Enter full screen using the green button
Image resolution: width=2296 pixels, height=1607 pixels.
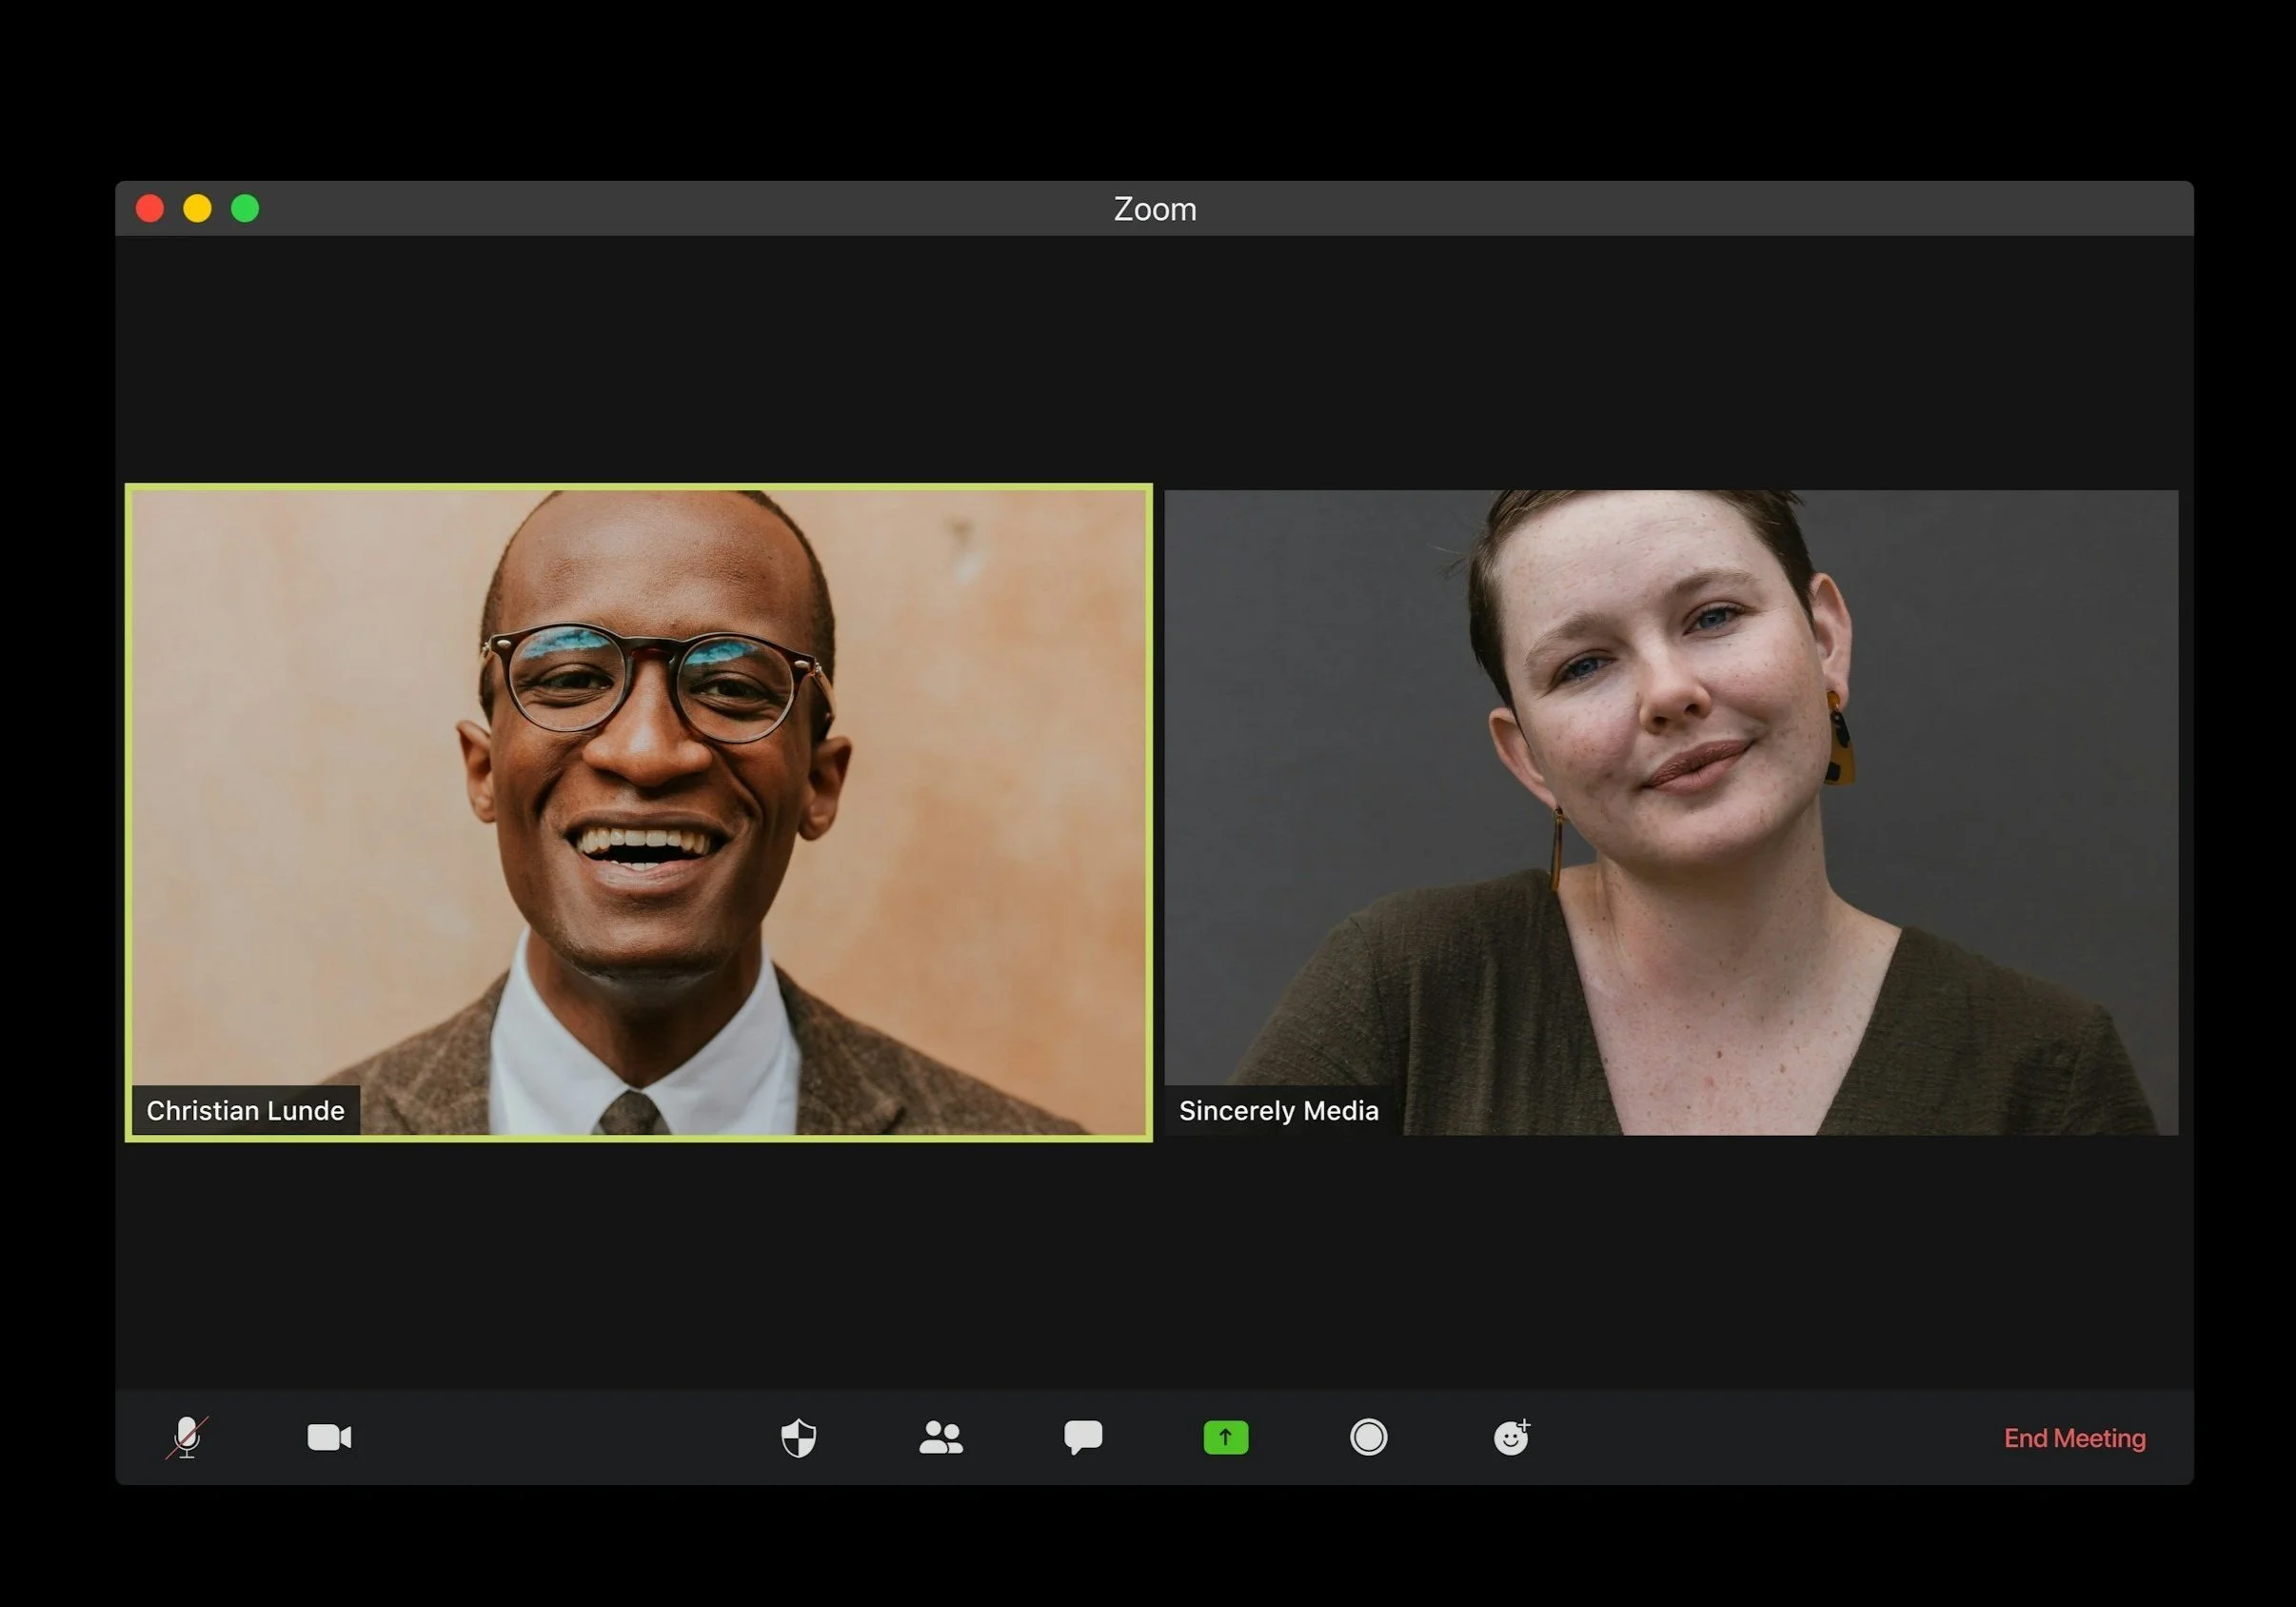245,208
